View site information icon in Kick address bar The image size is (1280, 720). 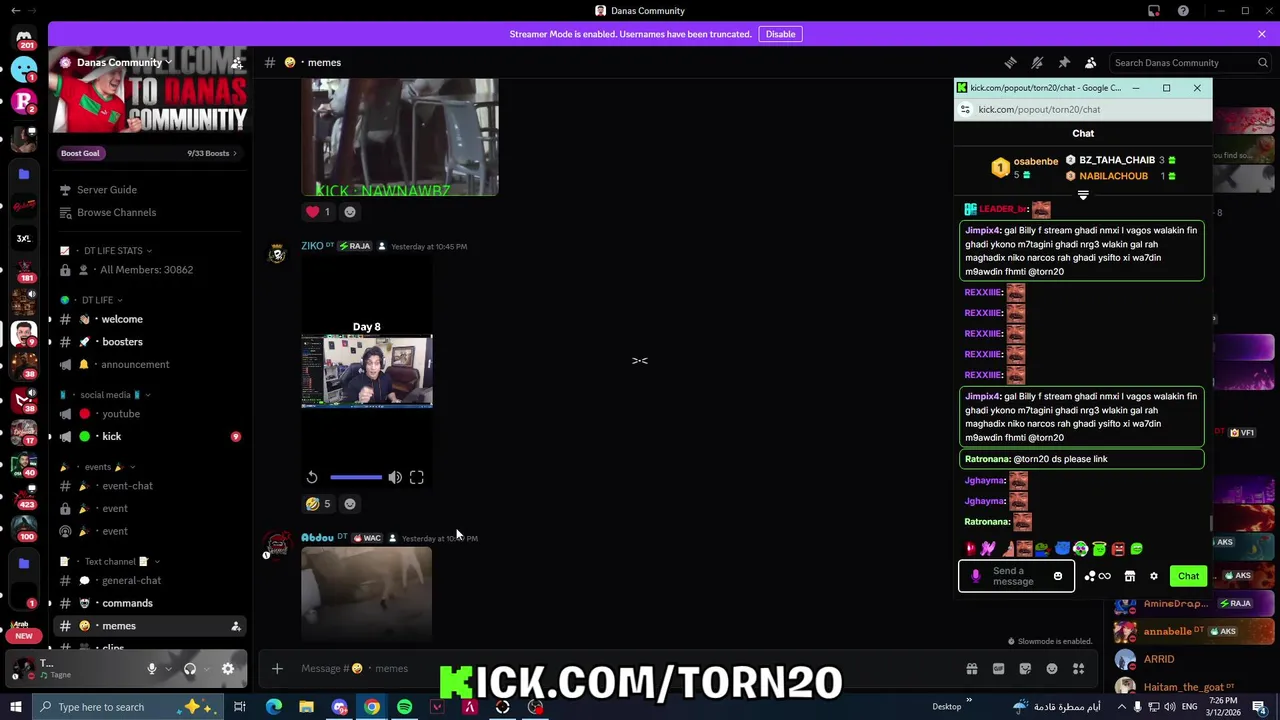click(965, 110)
